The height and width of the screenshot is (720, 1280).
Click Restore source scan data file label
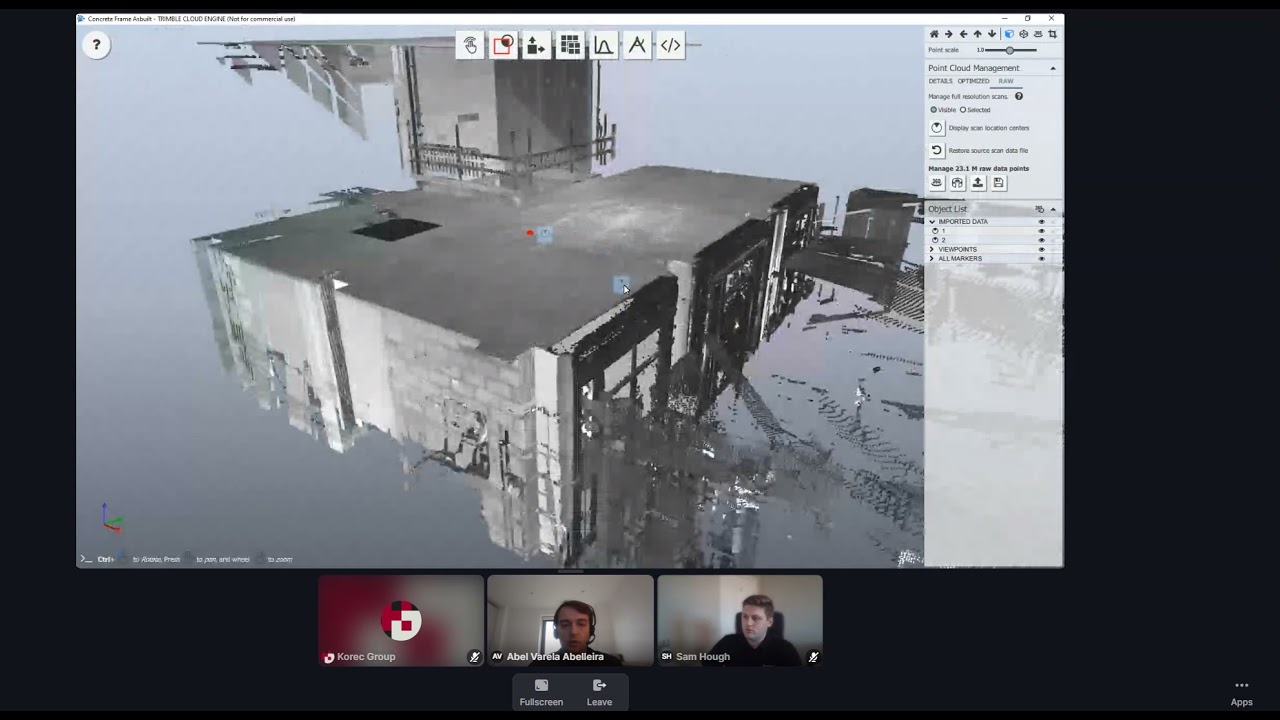click(988, 151)
